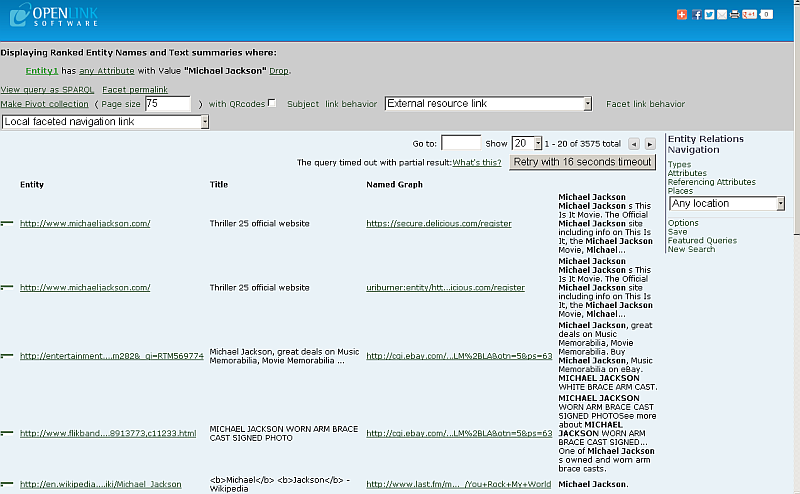Click the Named Graph column header
Viewport: 800px width, 494px height.
tap(394, 185)
